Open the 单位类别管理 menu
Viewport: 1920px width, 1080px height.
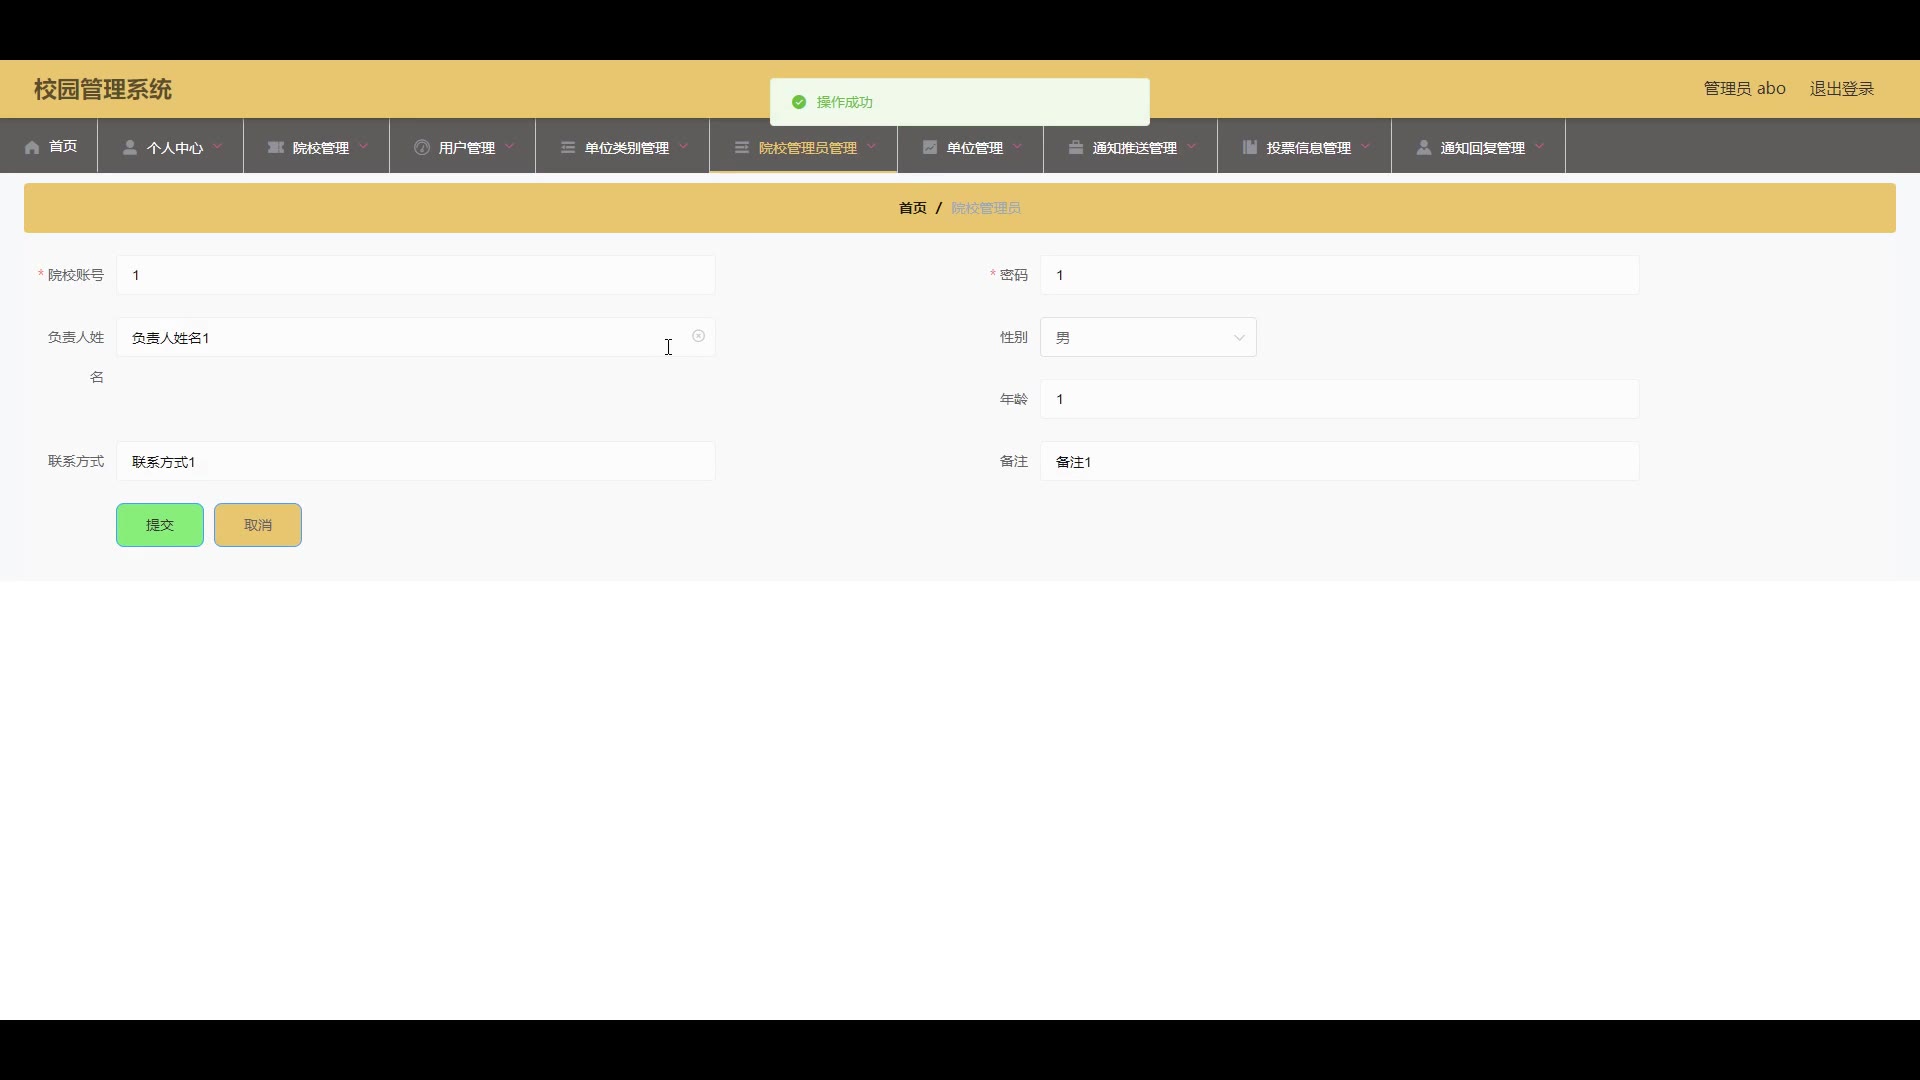coord(626,147)
